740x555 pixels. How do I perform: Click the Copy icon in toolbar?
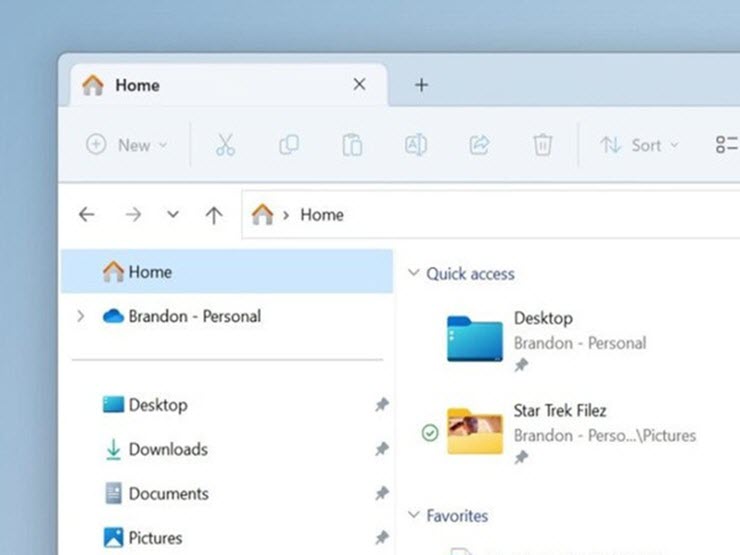(x=288, y=145)
